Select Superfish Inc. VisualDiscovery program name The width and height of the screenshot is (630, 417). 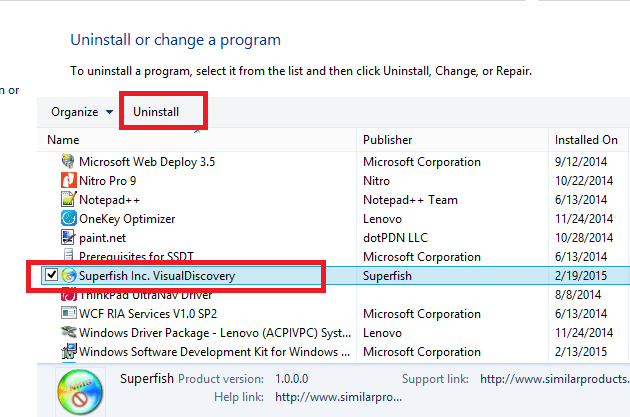pos(157,276)
